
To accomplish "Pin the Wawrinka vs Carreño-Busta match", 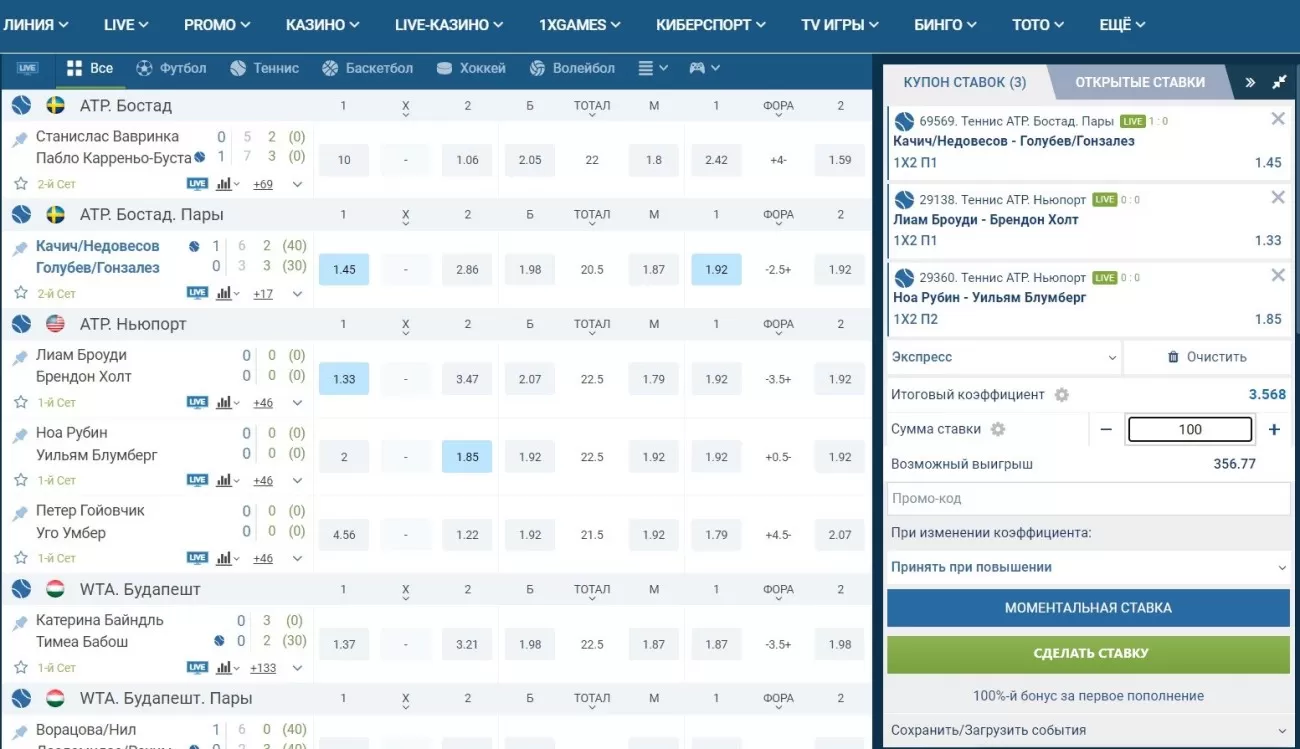I will 20,140.
